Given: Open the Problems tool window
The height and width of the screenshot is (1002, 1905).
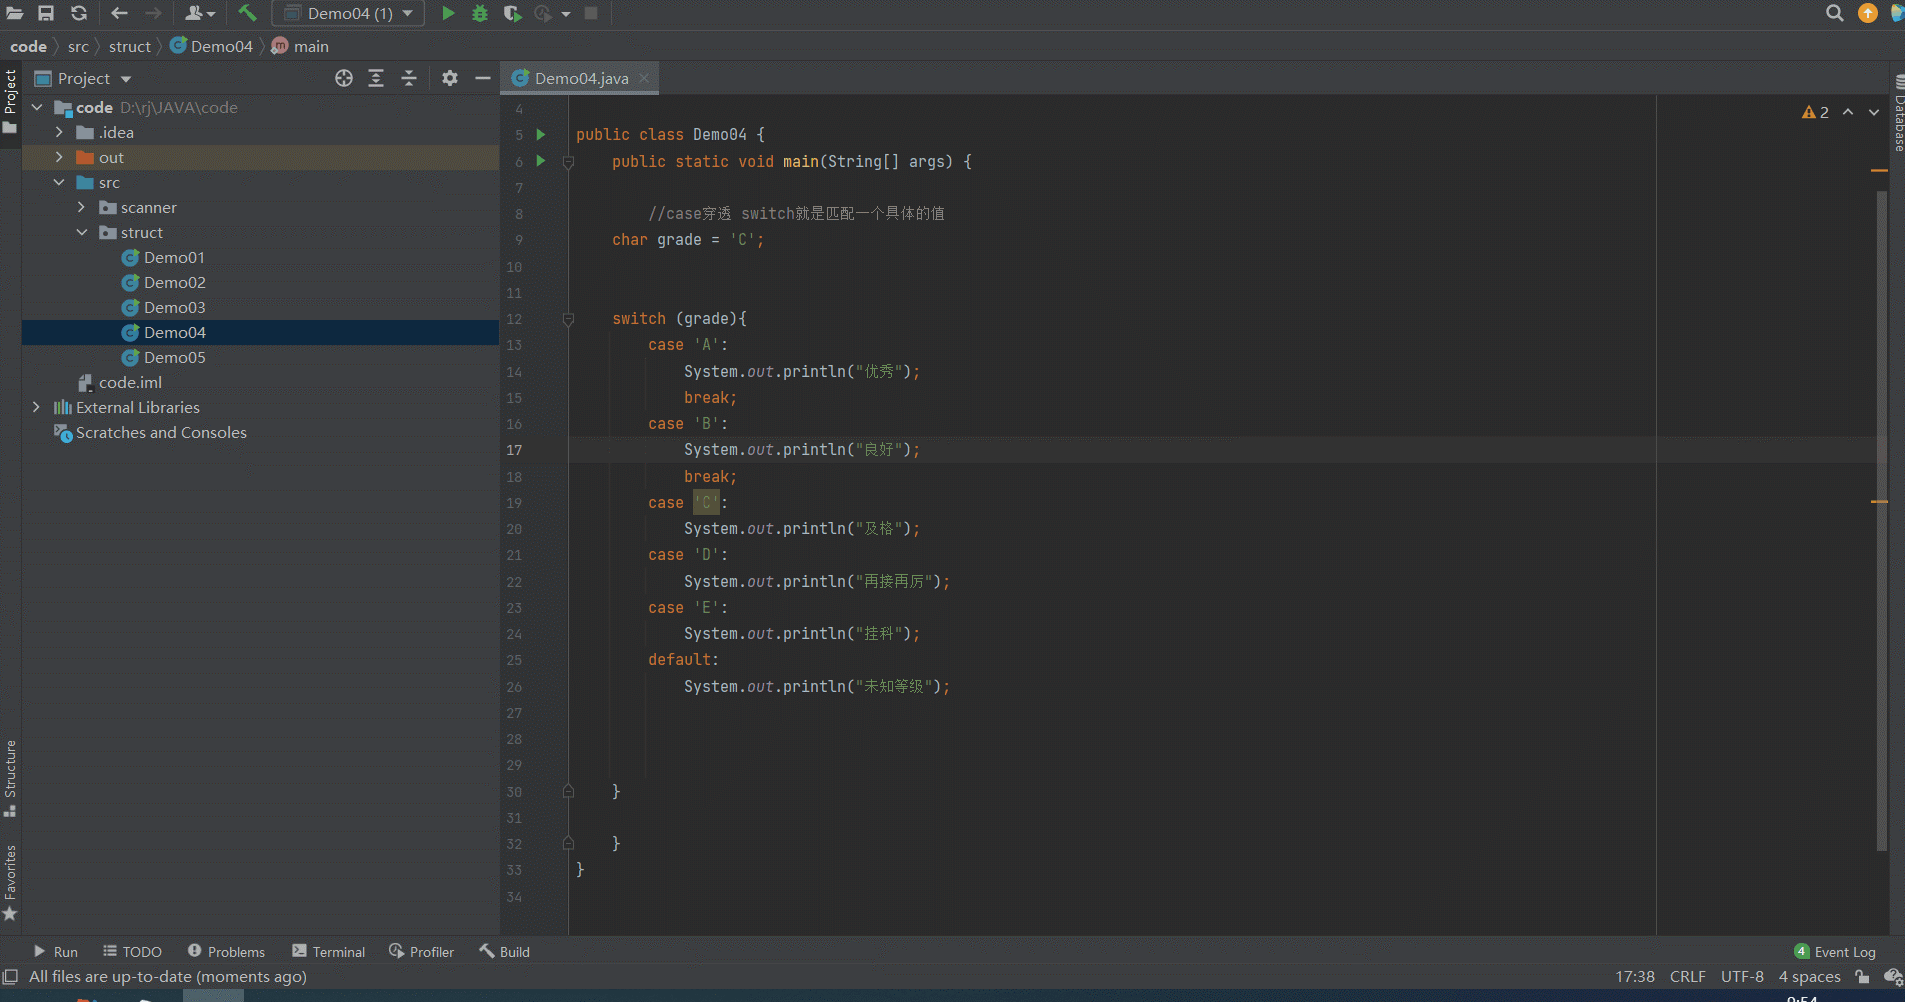Looking at the screenshot, I should tap(226, 951).
